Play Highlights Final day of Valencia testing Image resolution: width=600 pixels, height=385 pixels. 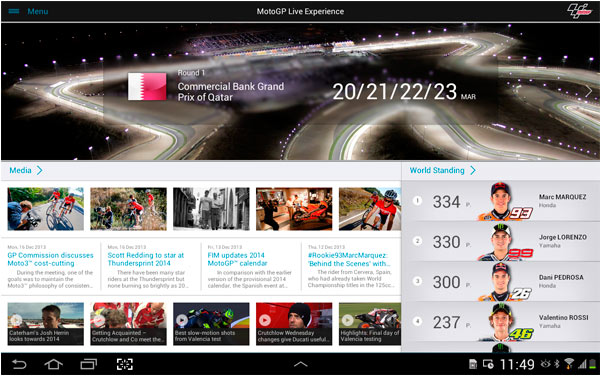tap(370, 324)
